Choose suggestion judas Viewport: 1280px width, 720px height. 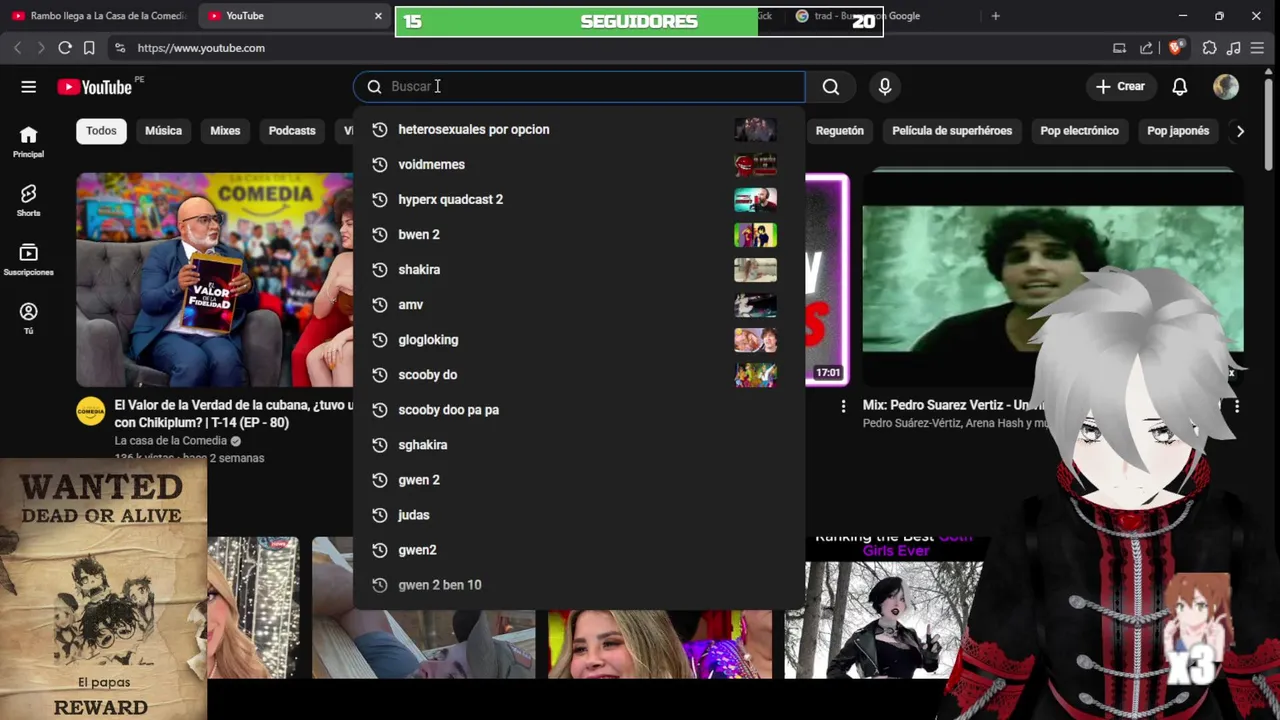click(x=578, y=514)
